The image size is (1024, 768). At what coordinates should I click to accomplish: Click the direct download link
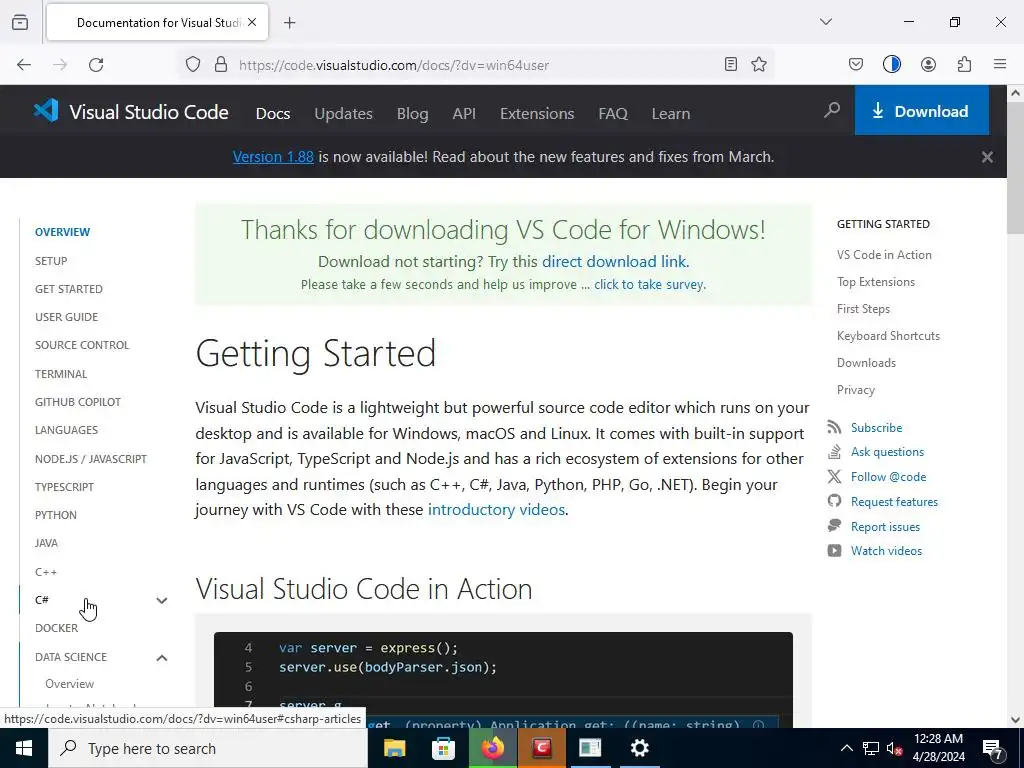coord(614,261)
